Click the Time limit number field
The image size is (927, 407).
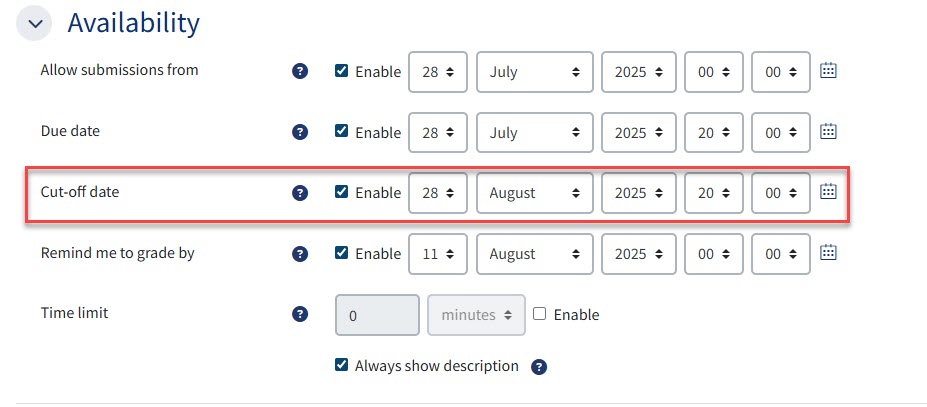tap(377, 315)
